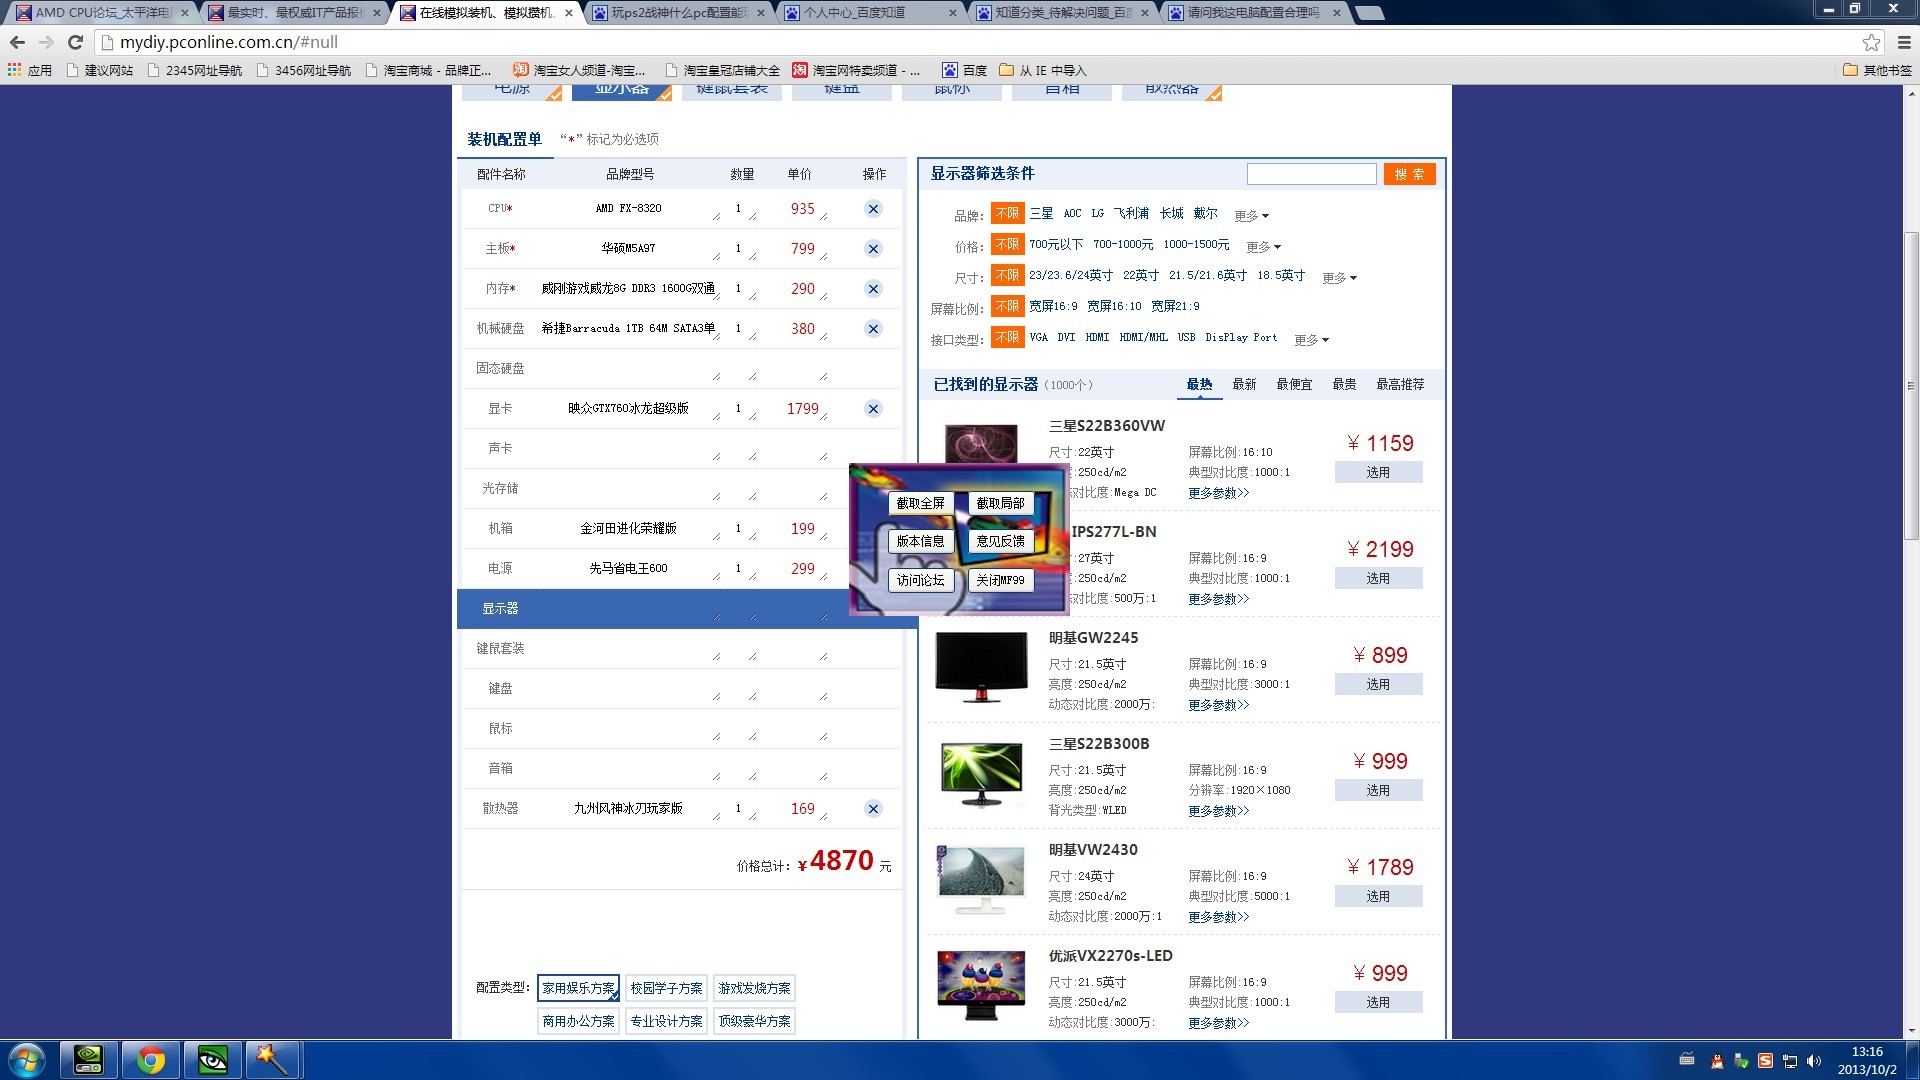This screenshot has height=1080, width=1920.
Task: Open Chrome menu icon
Action: pyautogui.click(x=1904, y=42)
